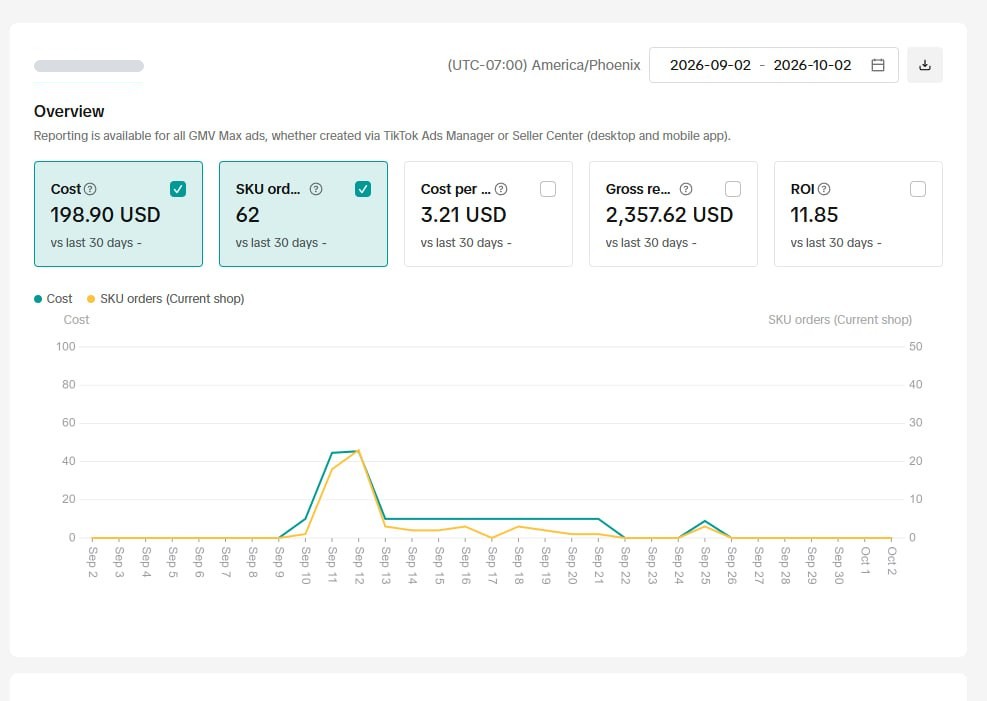Enable the ROI metric checkbox

point(918,189)
